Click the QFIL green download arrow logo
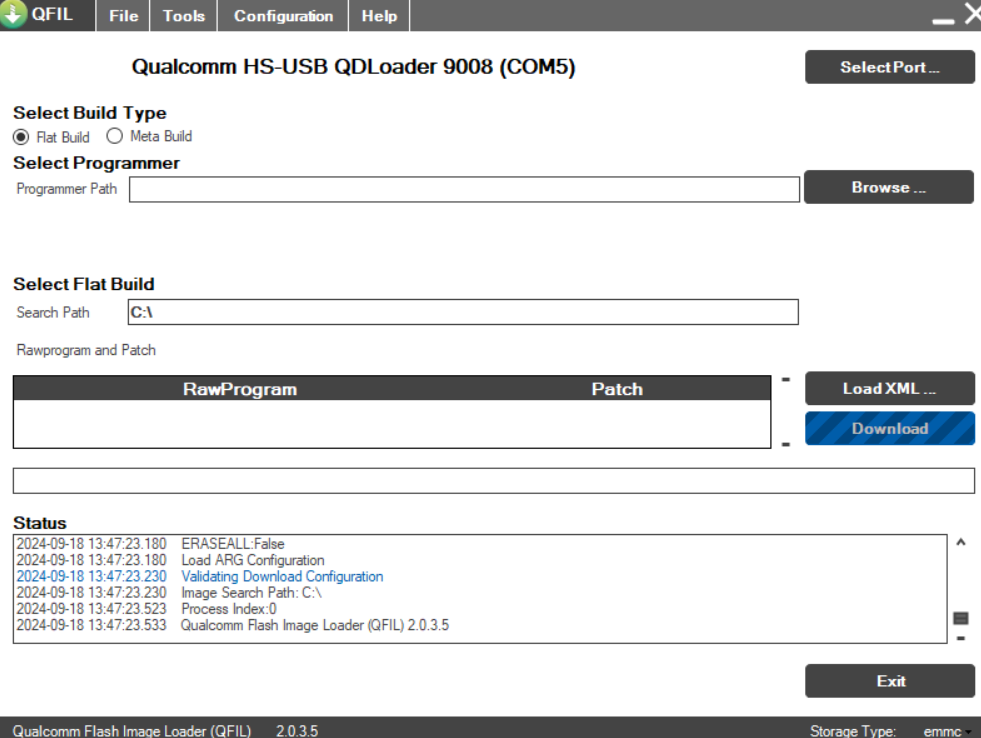The image size is (981, 738). click(x=13, y=13)
